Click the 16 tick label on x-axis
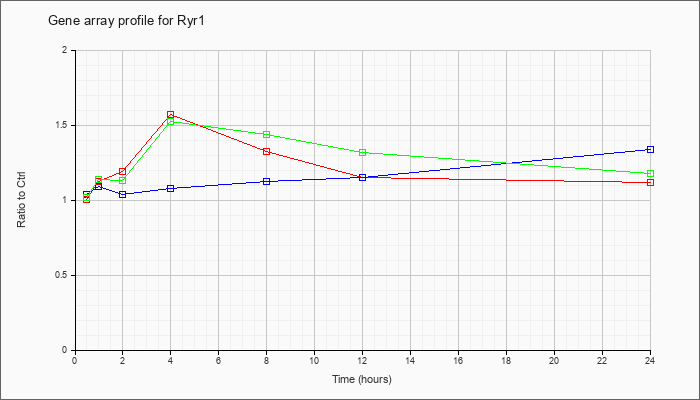 click(x=458, y=360)
